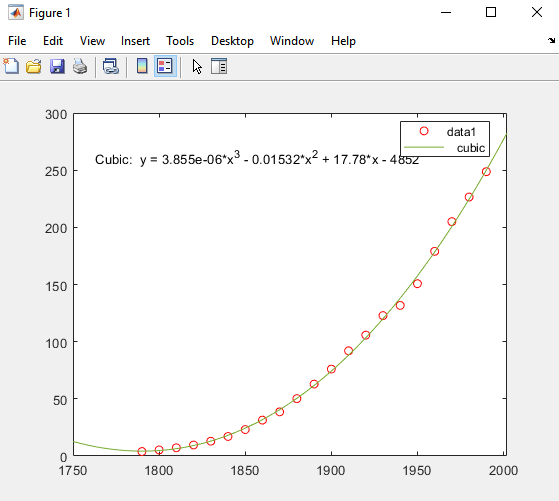Click the New Figure toolbar icon
The height and width of the screenshot is (501, 559).
point(11,66)
